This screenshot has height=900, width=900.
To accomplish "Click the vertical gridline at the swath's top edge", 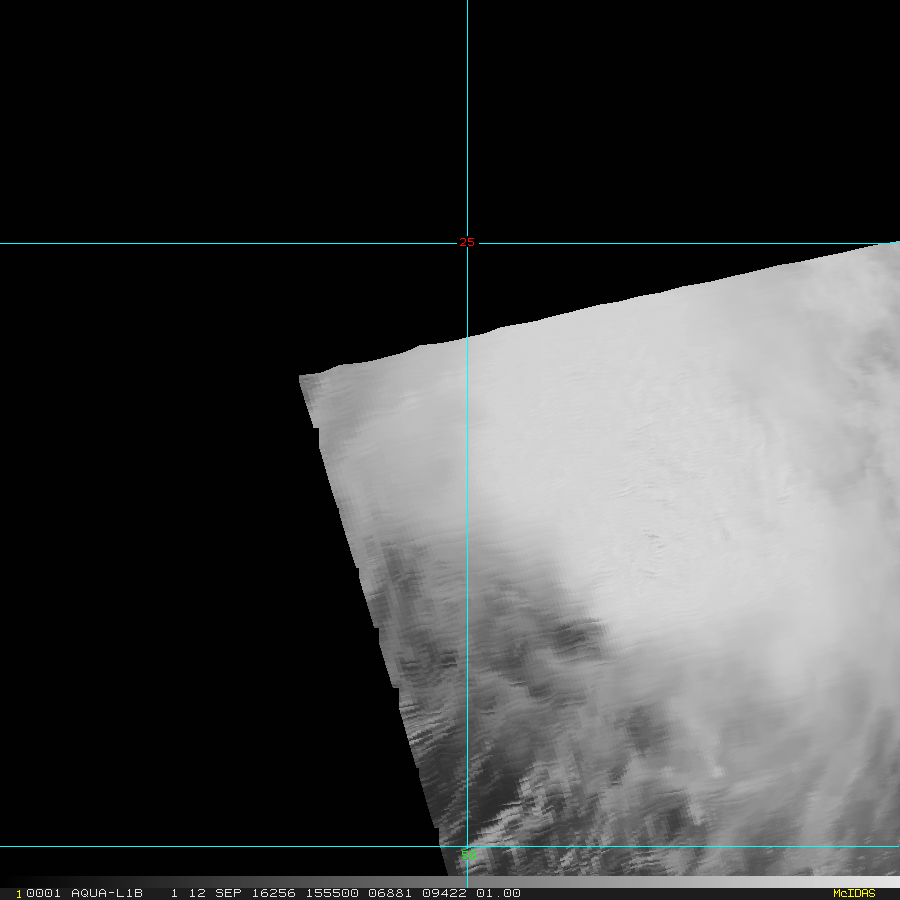I will click(x=467, y=338).
